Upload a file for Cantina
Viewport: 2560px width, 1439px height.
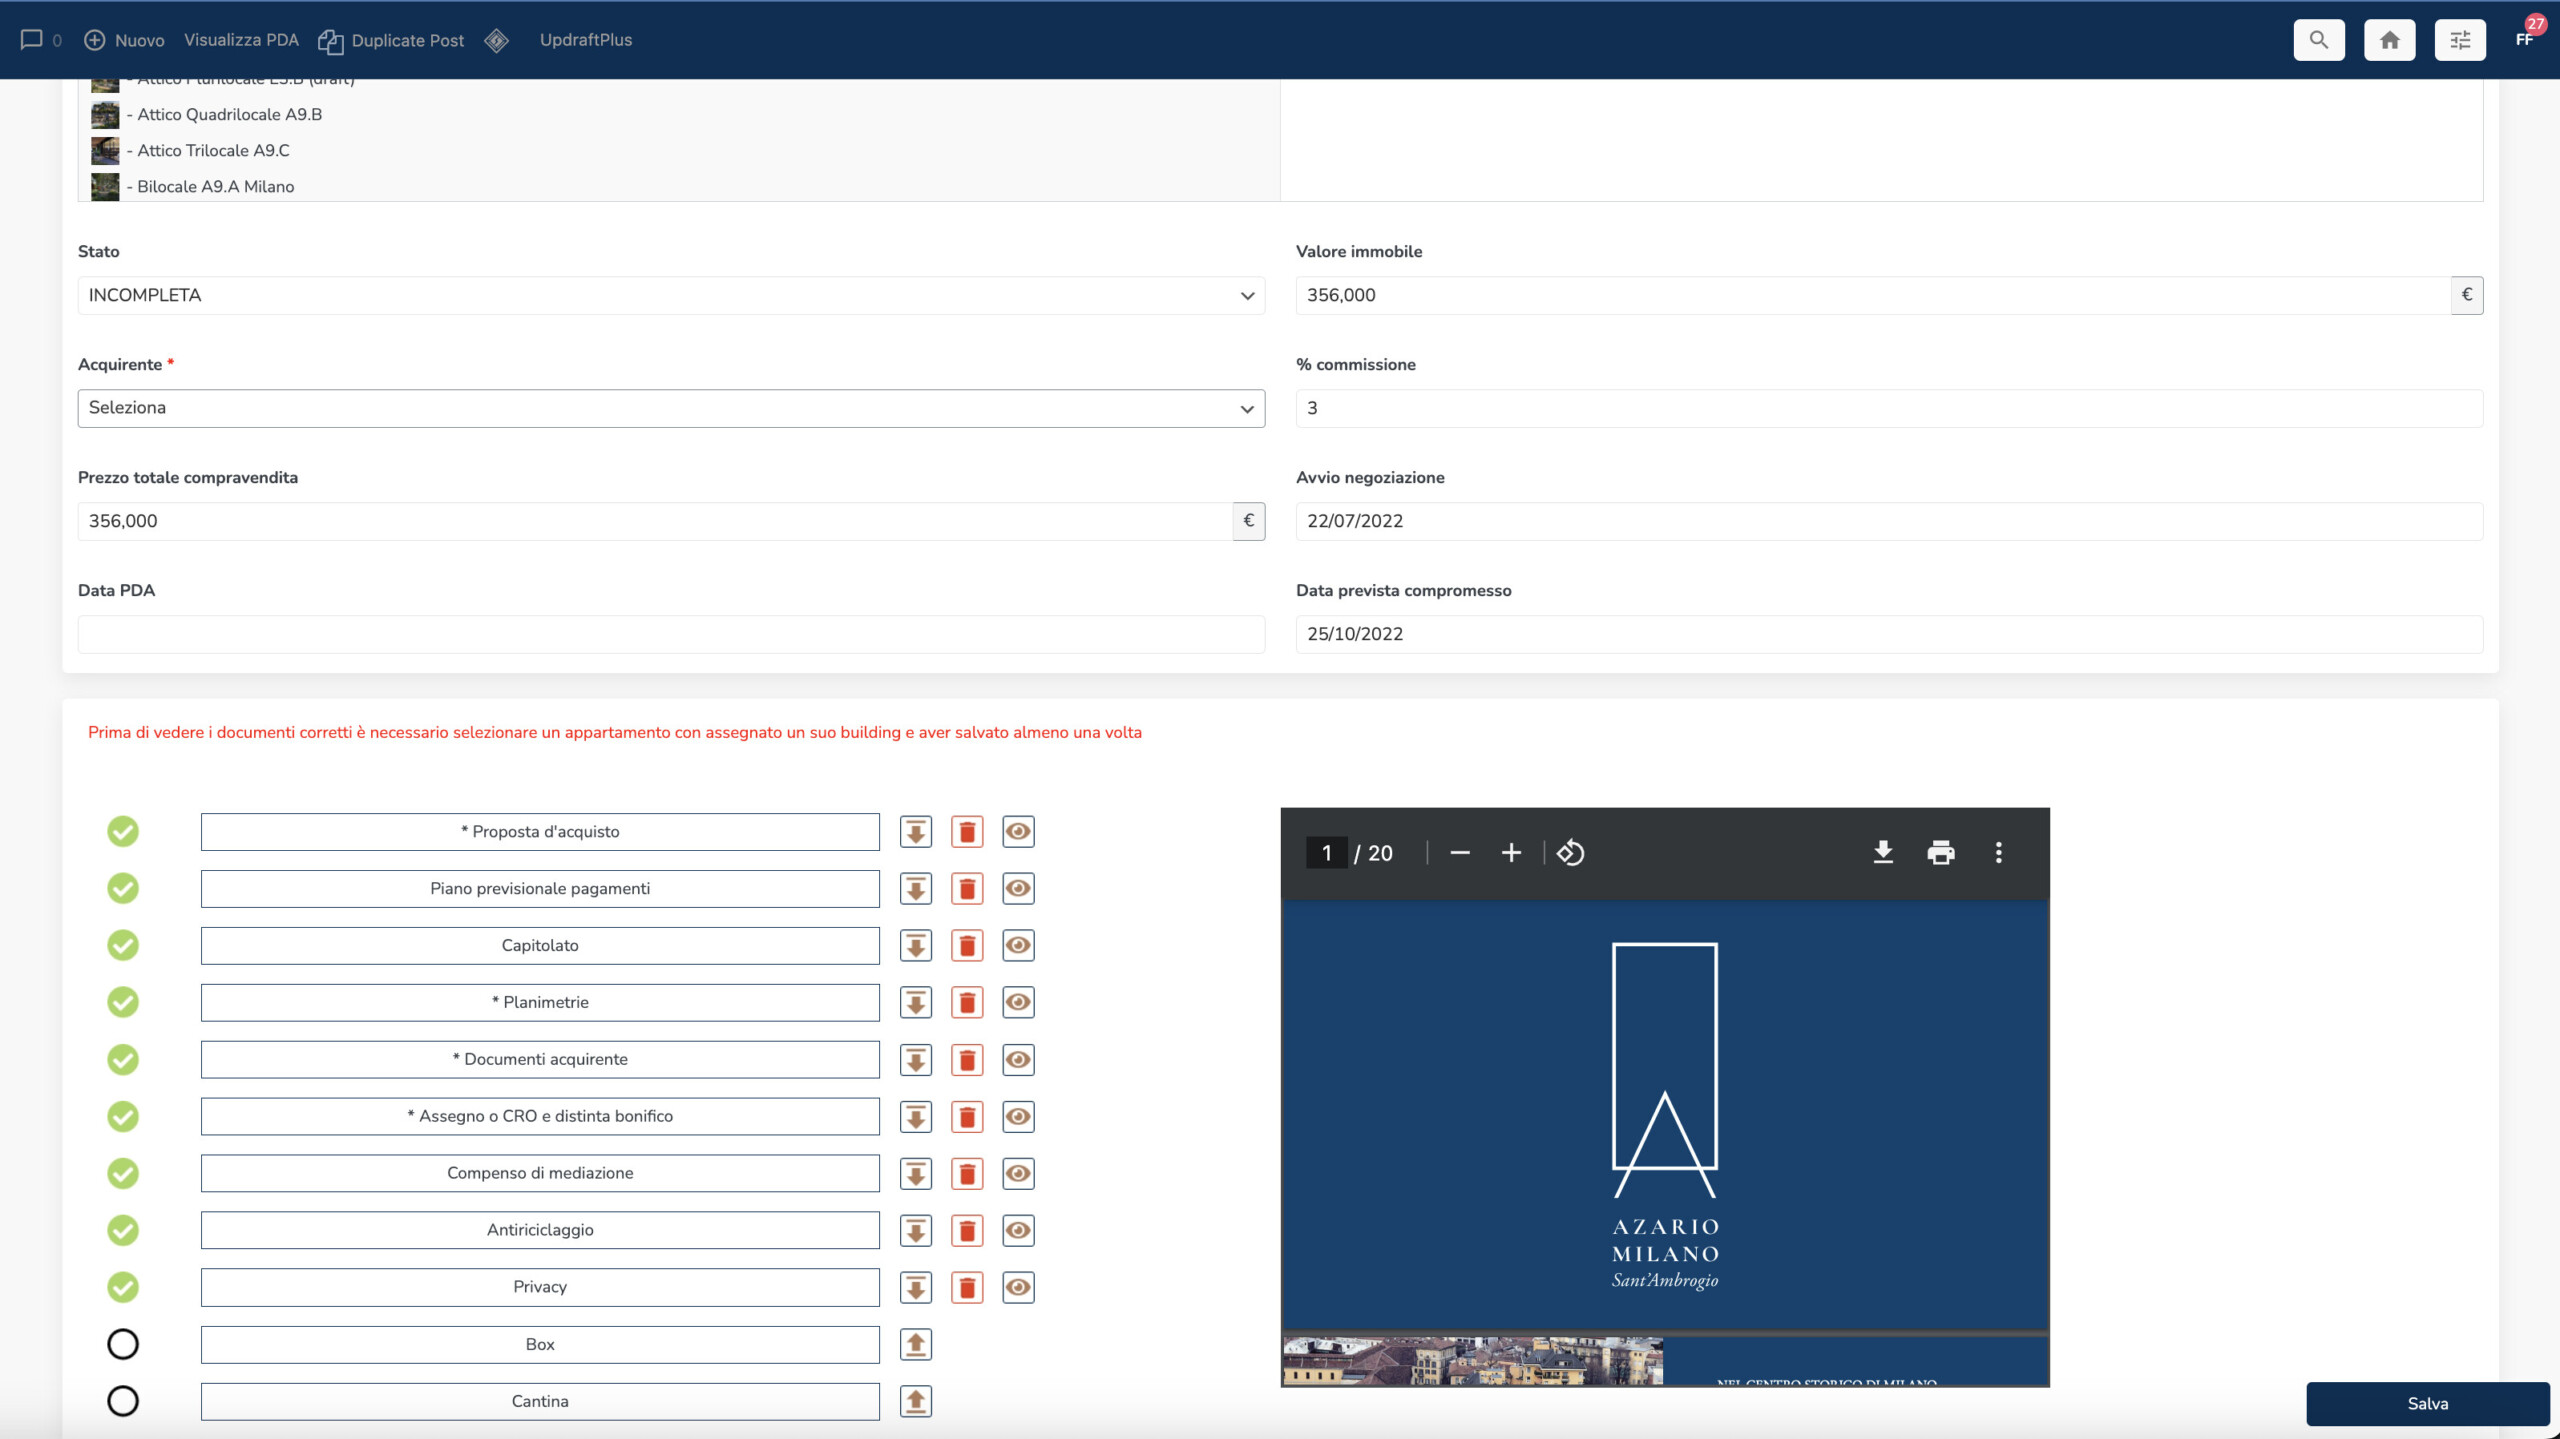click(x=915, y=1402)
